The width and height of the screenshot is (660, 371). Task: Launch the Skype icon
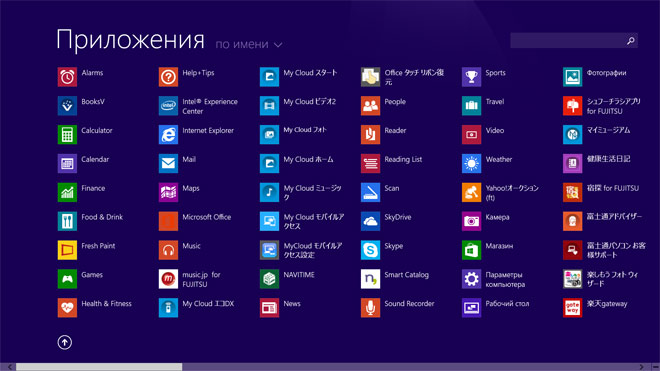[370, 250]
